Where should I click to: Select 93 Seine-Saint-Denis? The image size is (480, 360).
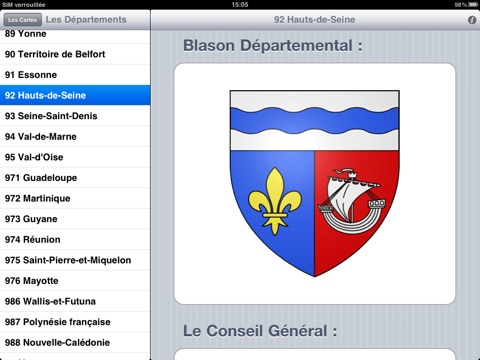pos(75,116)
